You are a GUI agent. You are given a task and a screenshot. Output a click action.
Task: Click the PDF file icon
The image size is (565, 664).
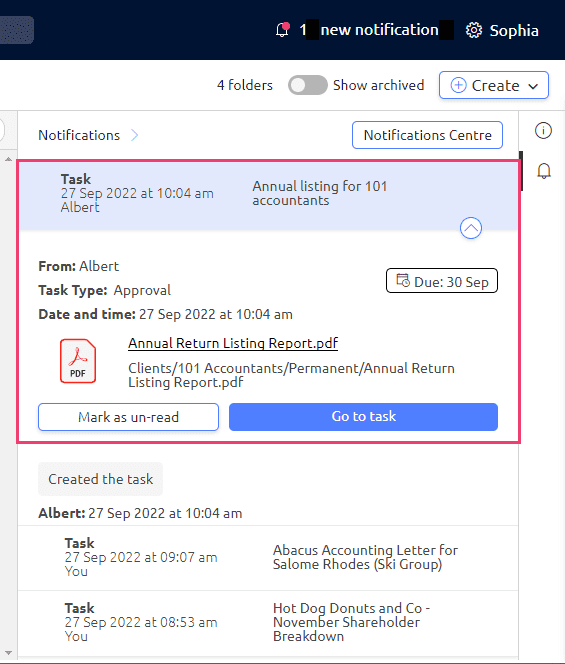pyautogui.click(x=78, y=361)
